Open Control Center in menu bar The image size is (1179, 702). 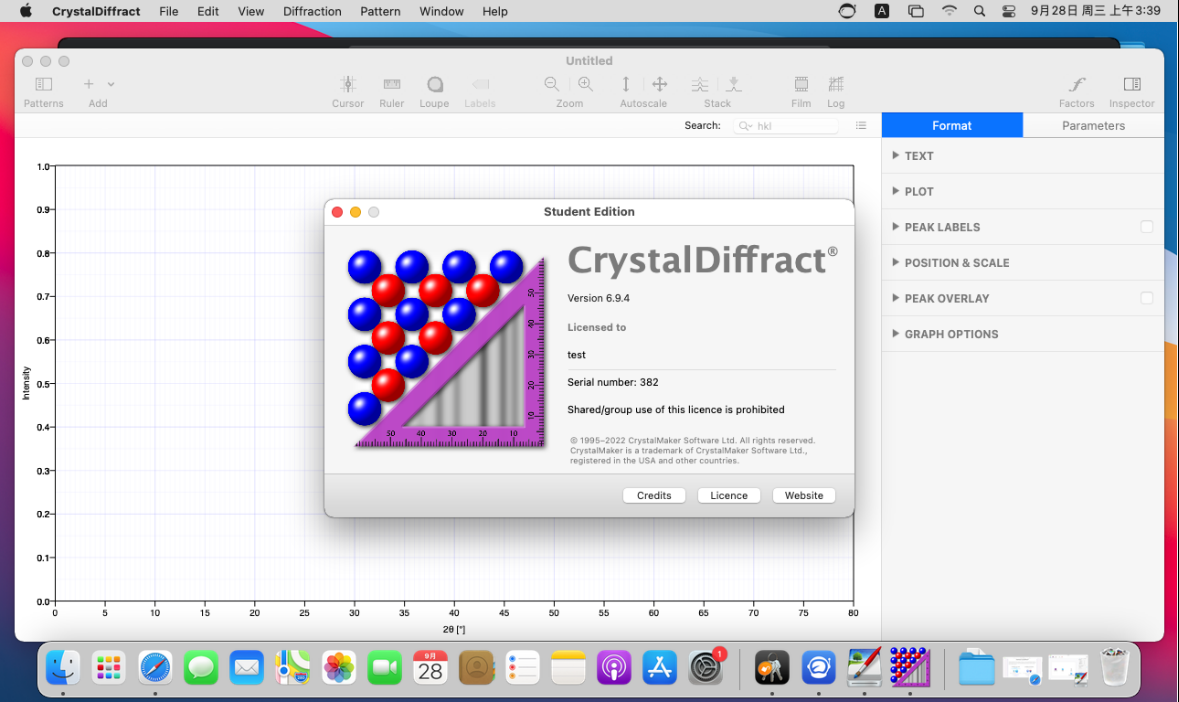[1009, 11]
